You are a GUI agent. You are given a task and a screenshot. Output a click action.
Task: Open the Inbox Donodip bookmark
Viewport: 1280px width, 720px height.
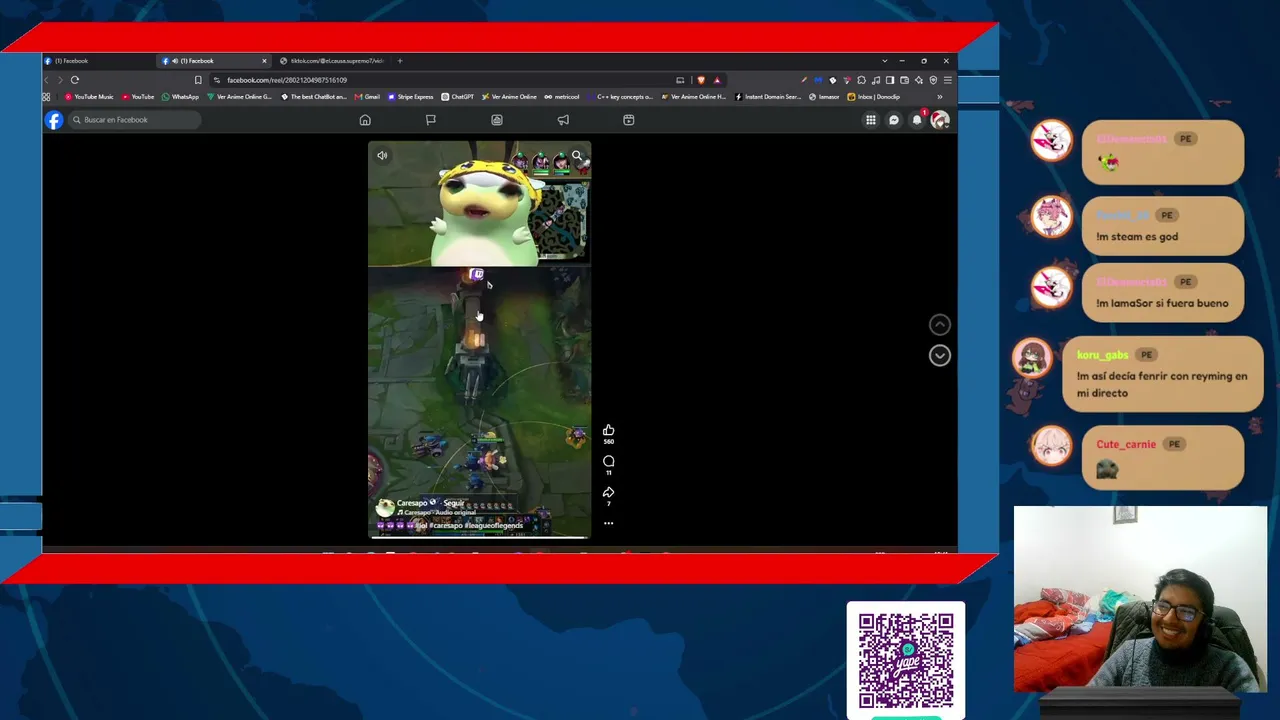coord(874,97)
